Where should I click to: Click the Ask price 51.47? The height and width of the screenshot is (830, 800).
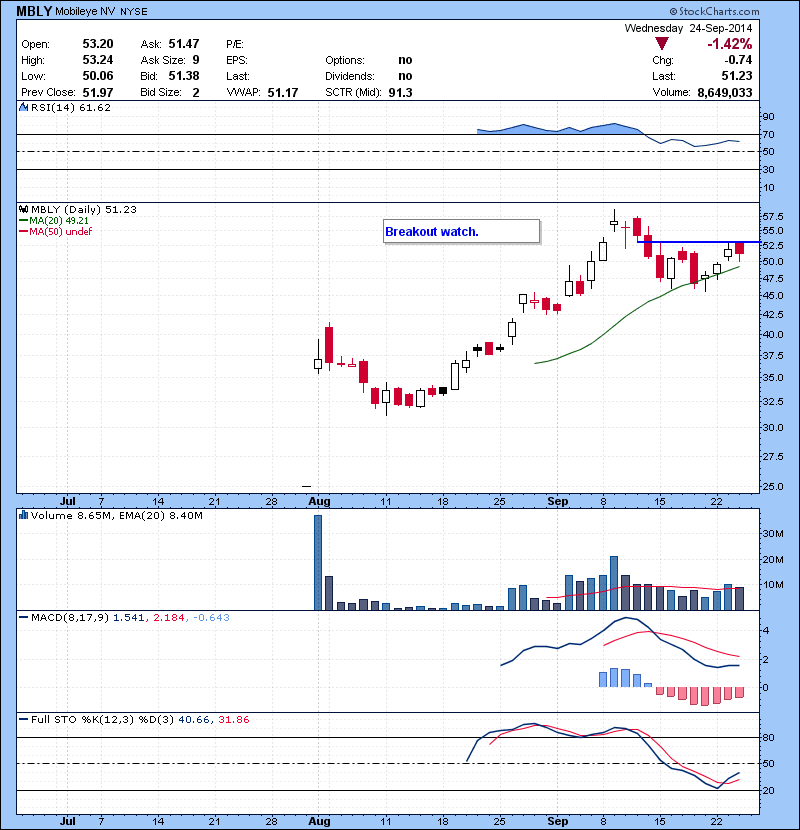(x=184, y=44)
